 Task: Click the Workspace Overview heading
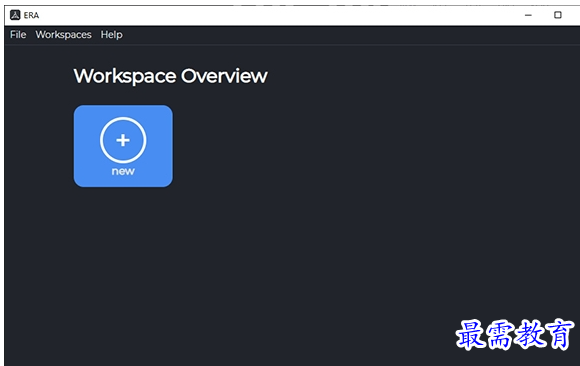(170, 76)
